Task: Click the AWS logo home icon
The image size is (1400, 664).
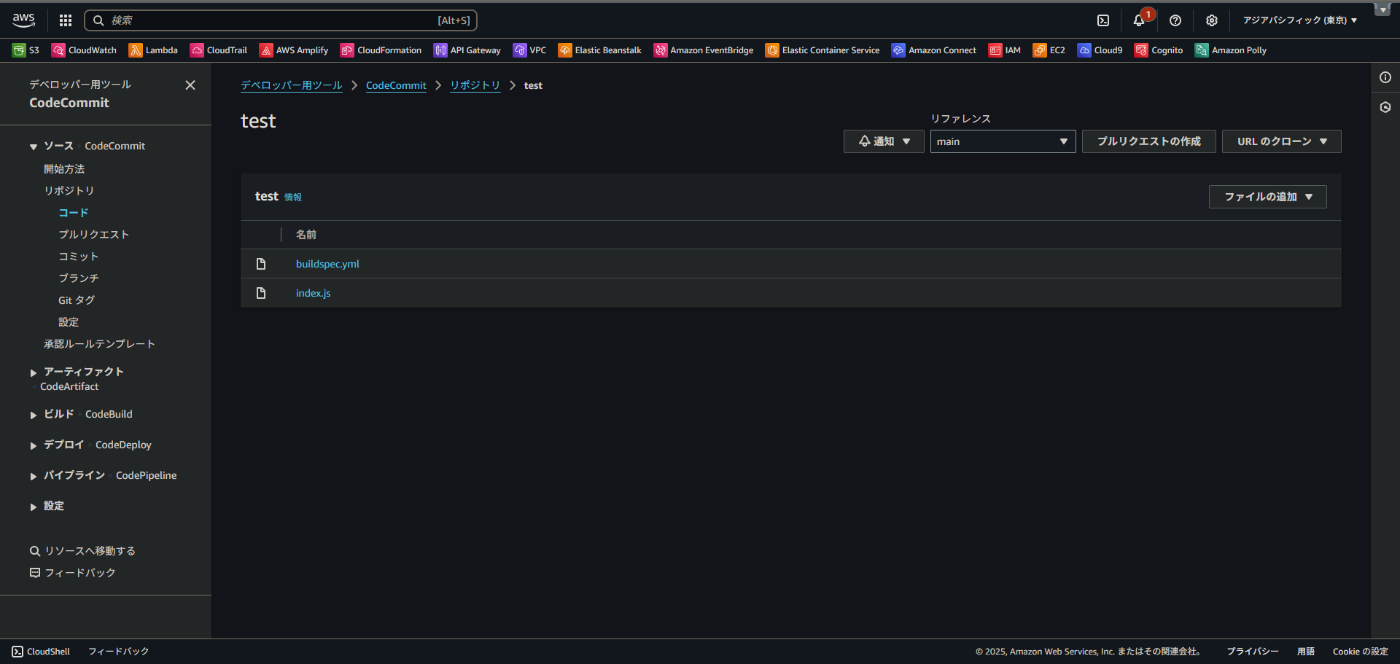Action: (x=23, y=20)
